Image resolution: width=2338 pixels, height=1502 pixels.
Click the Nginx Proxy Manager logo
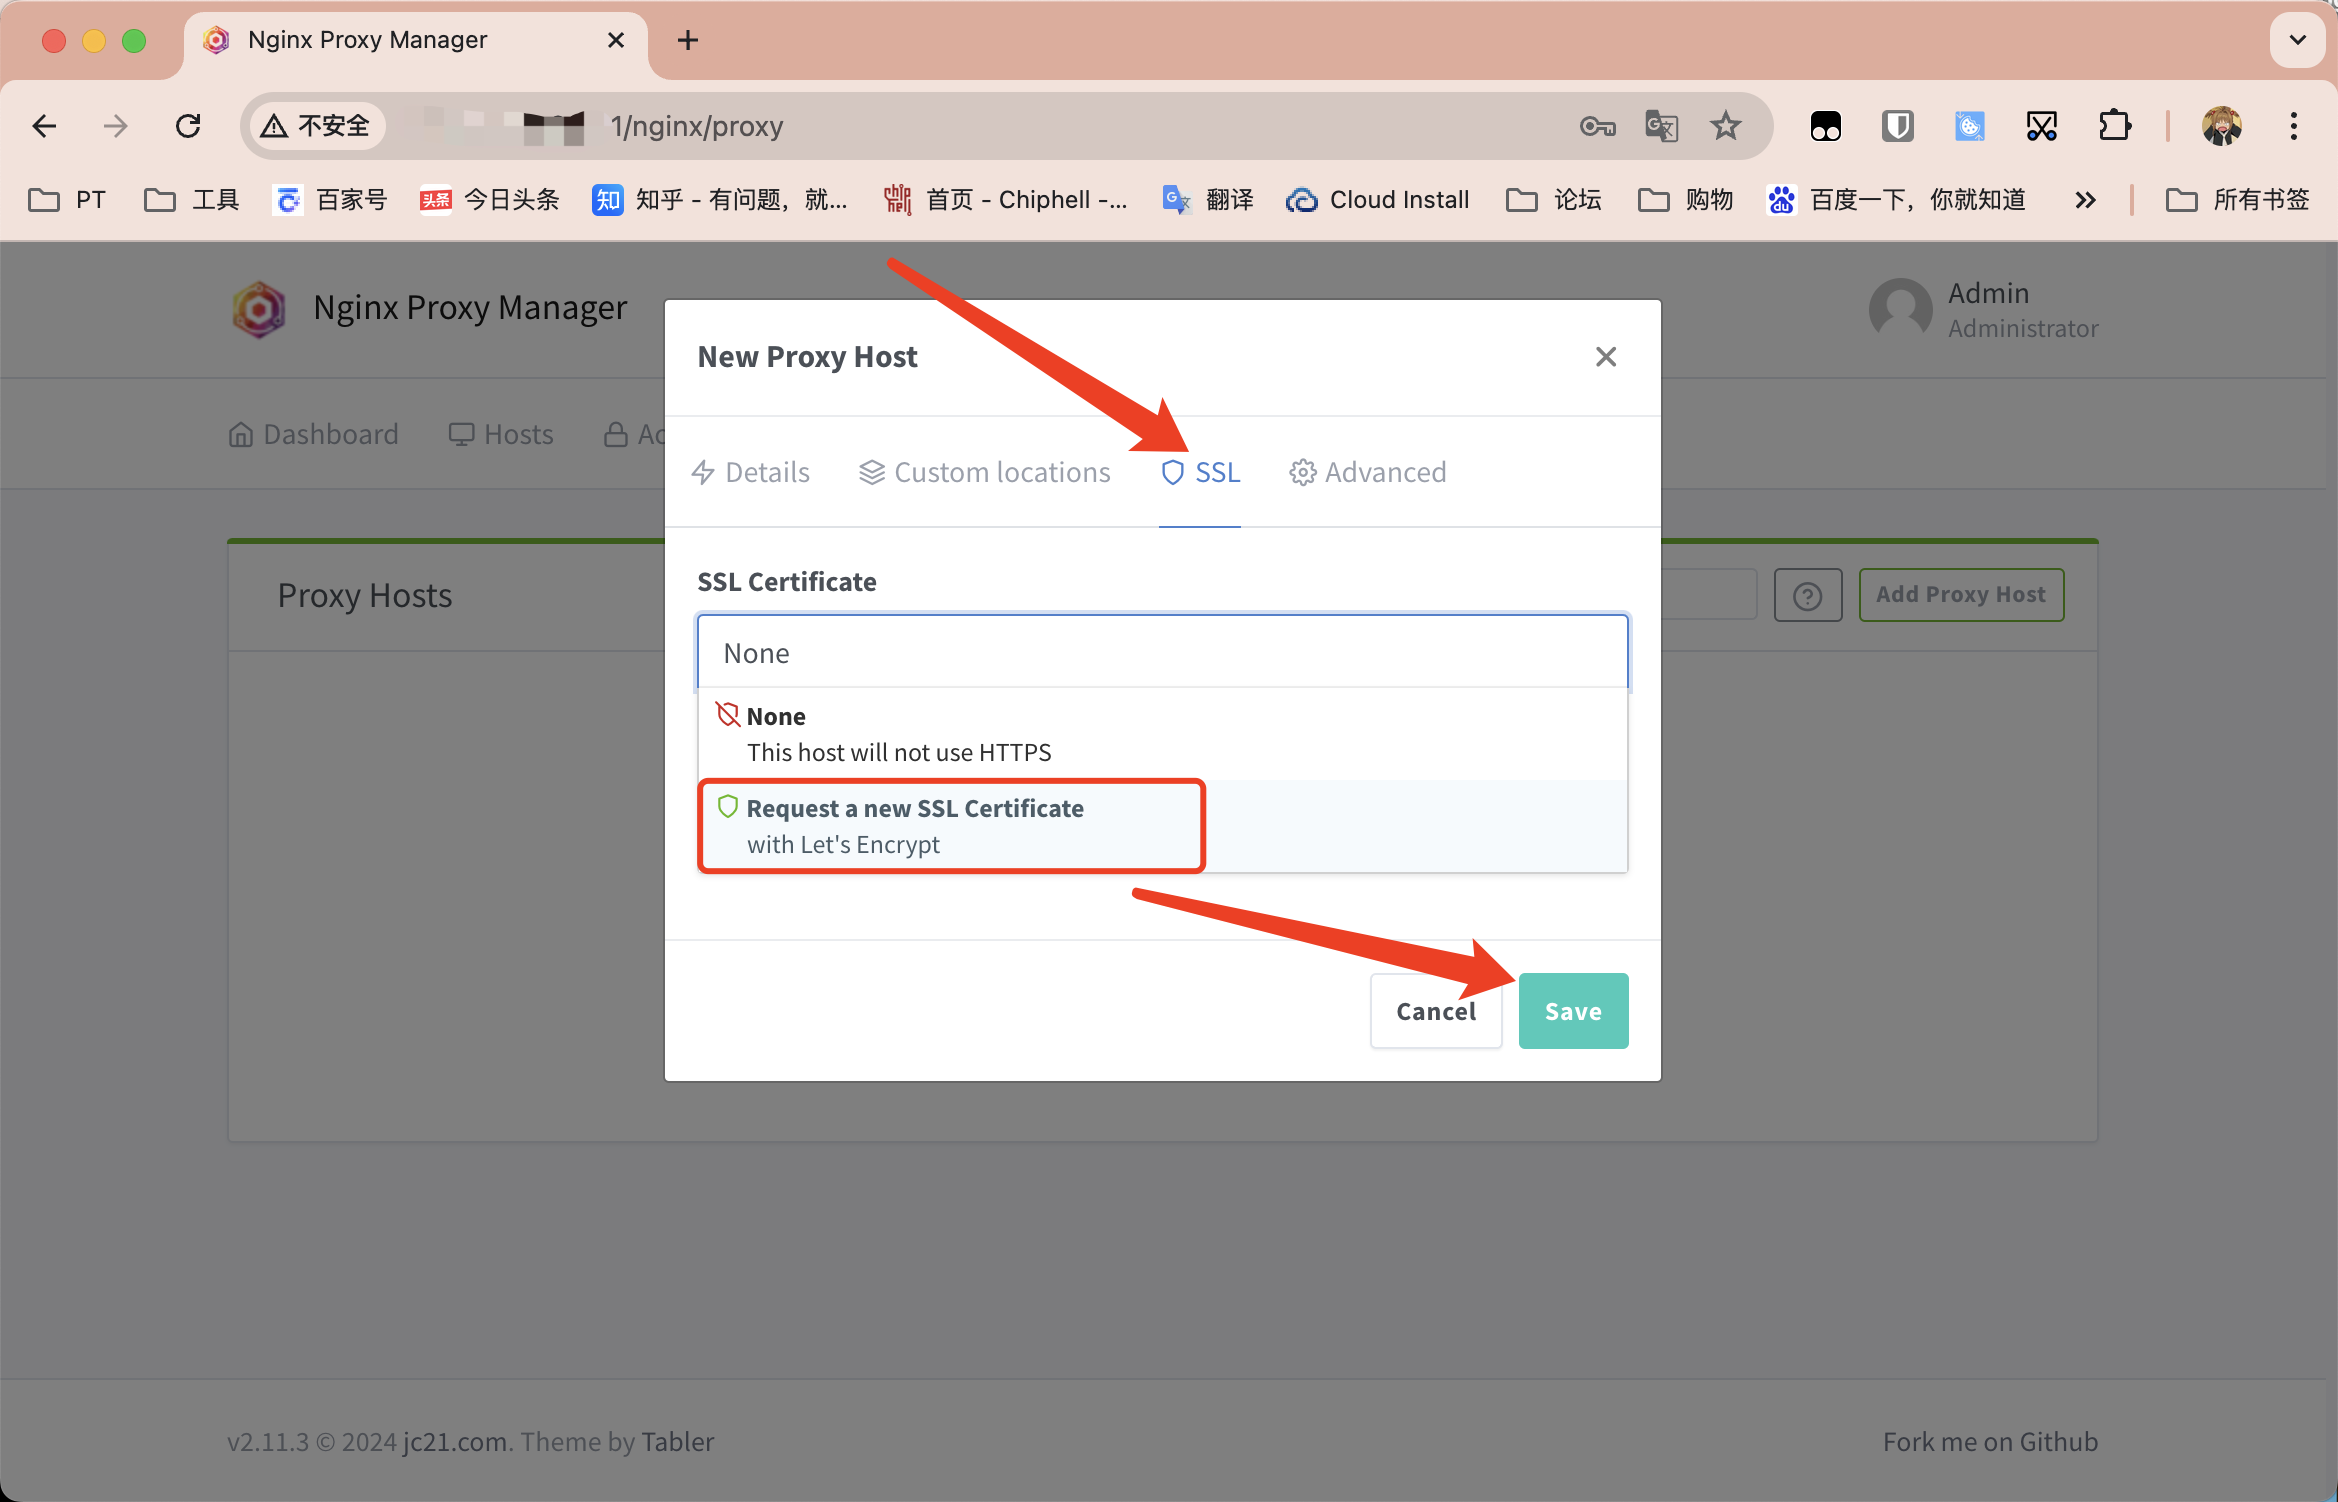pos(259,309)
